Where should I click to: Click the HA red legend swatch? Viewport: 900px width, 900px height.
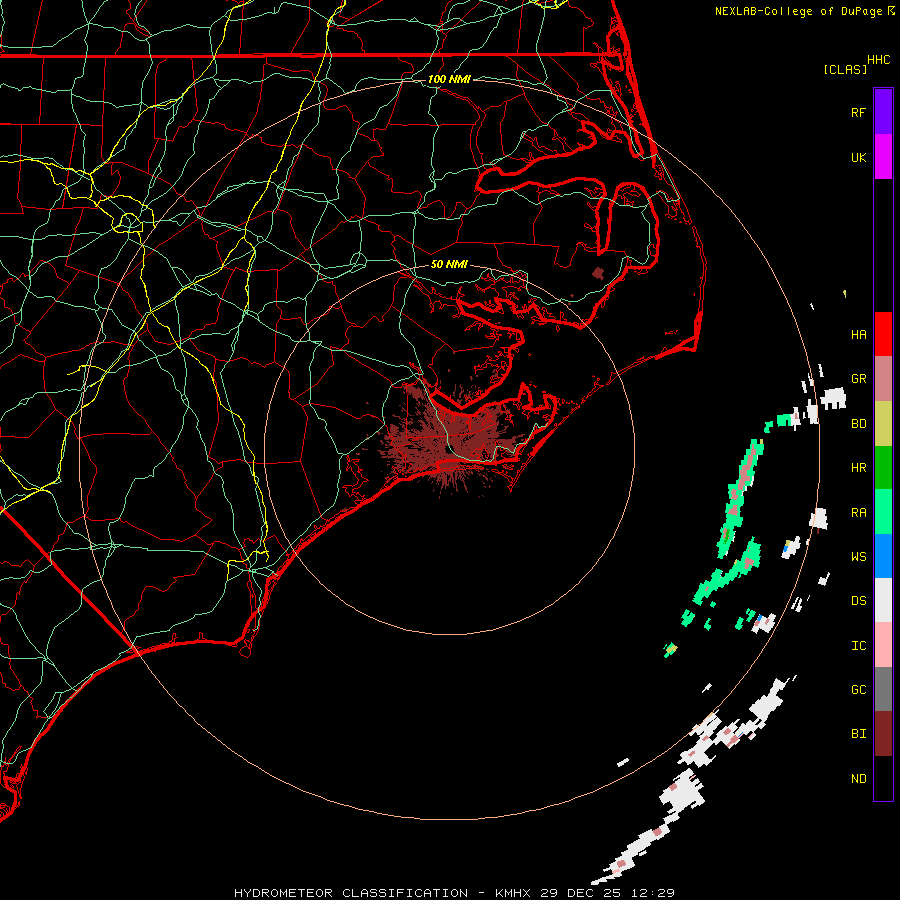[x=883, y=334]
